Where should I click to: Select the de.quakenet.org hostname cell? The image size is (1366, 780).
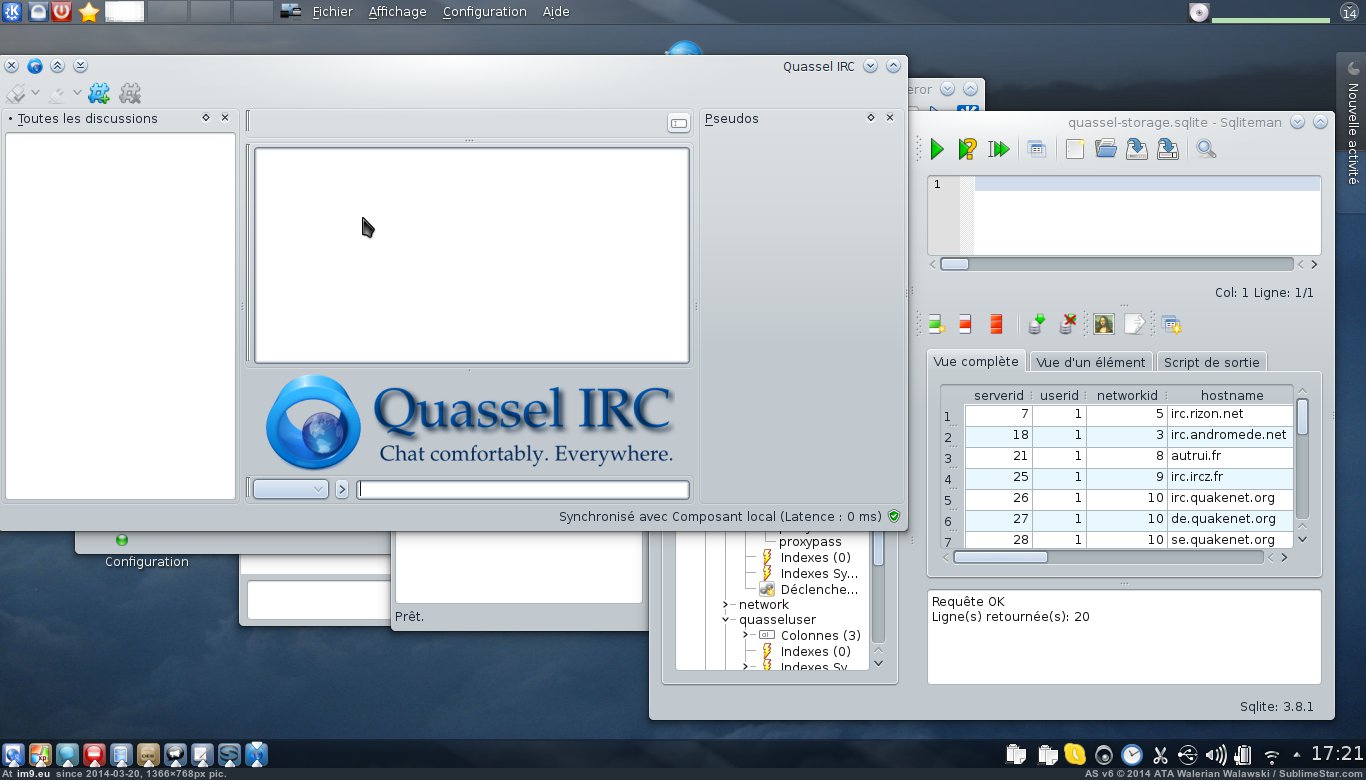tap(1230, 519)
